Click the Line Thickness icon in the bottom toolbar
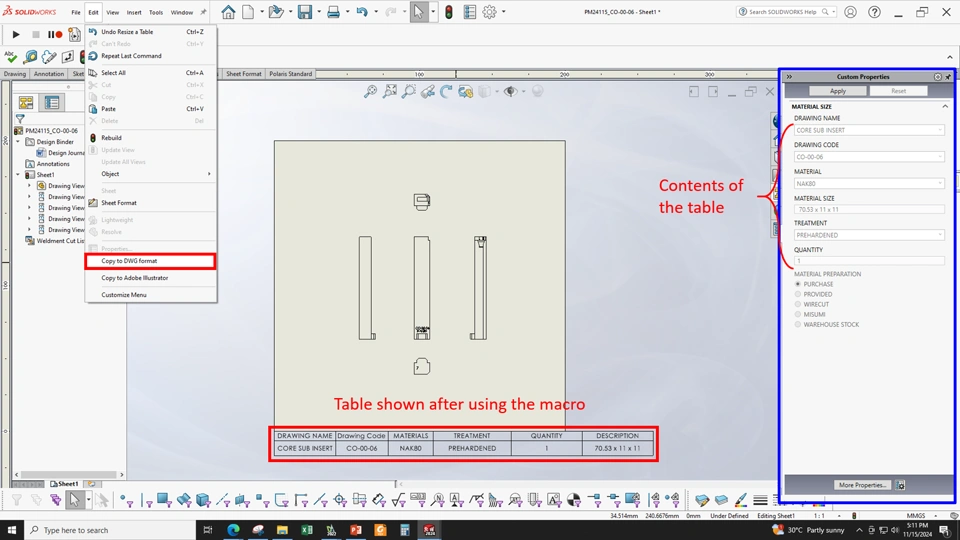 760,500
